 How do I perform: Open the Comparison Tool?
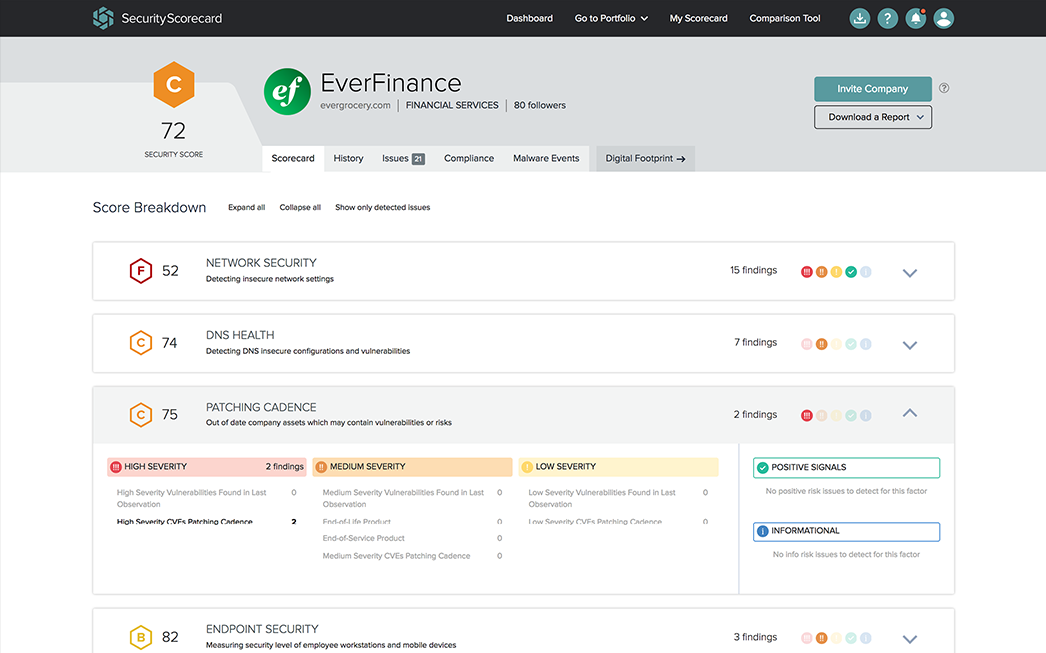784,18
